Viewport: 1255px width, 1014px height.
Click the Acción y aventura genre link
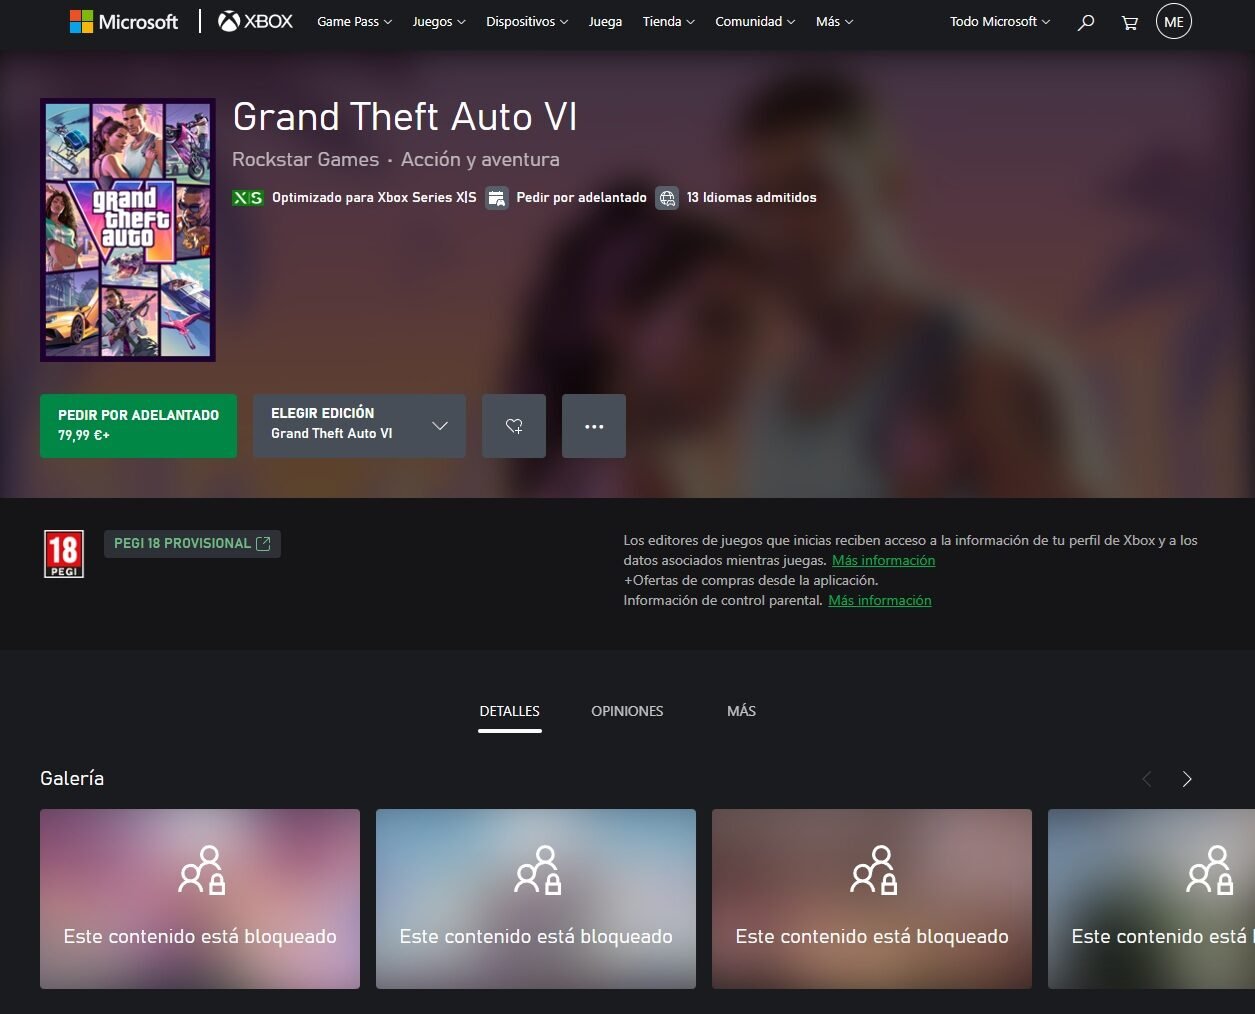(480, 160)
